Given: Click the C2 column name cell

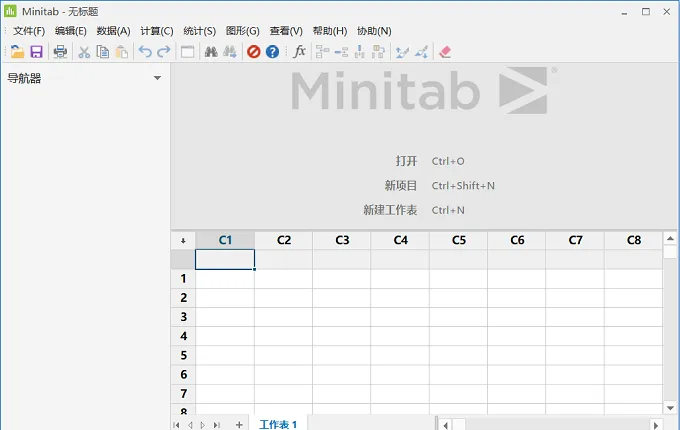Looking at the screenshot, I should click(x=283, y=259).
